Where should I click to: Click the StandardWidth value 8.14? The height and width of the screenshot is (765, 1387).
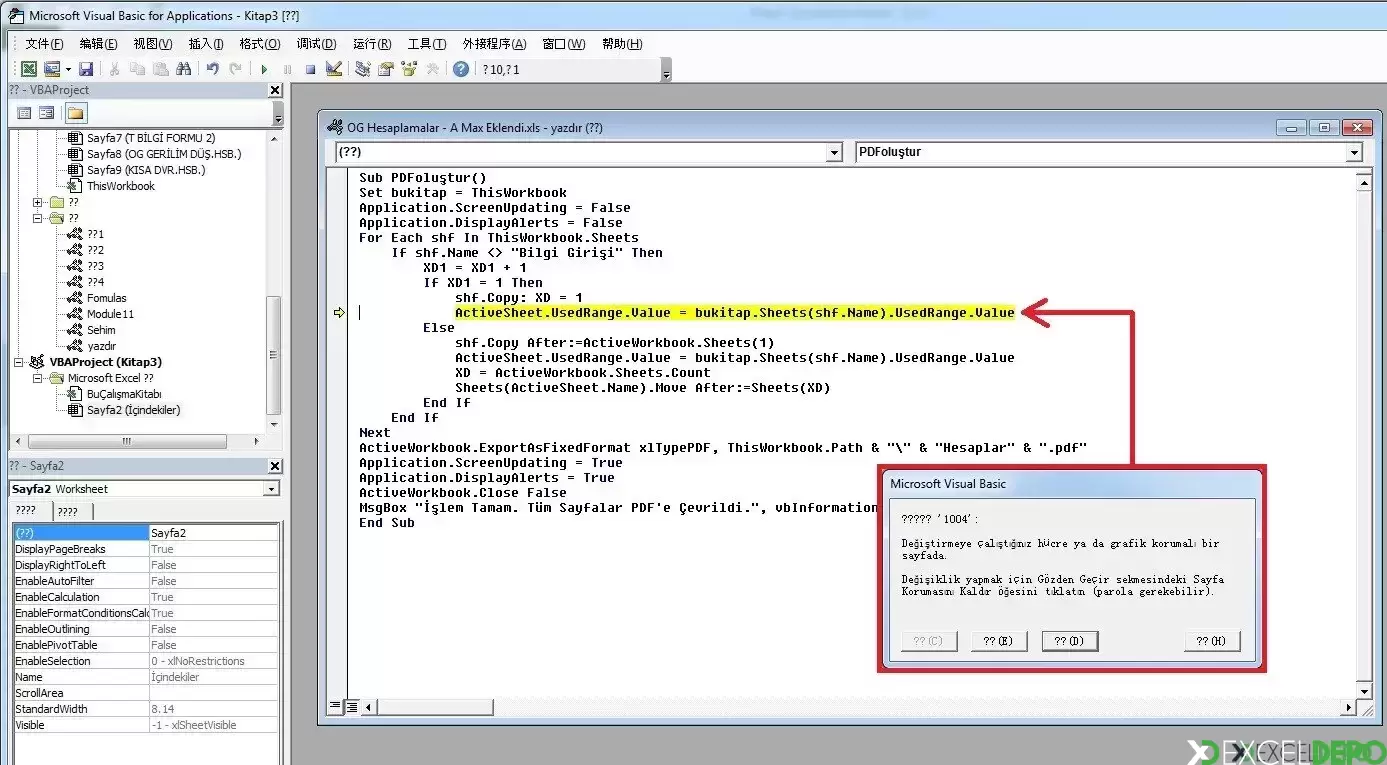[x=213, y=709]
